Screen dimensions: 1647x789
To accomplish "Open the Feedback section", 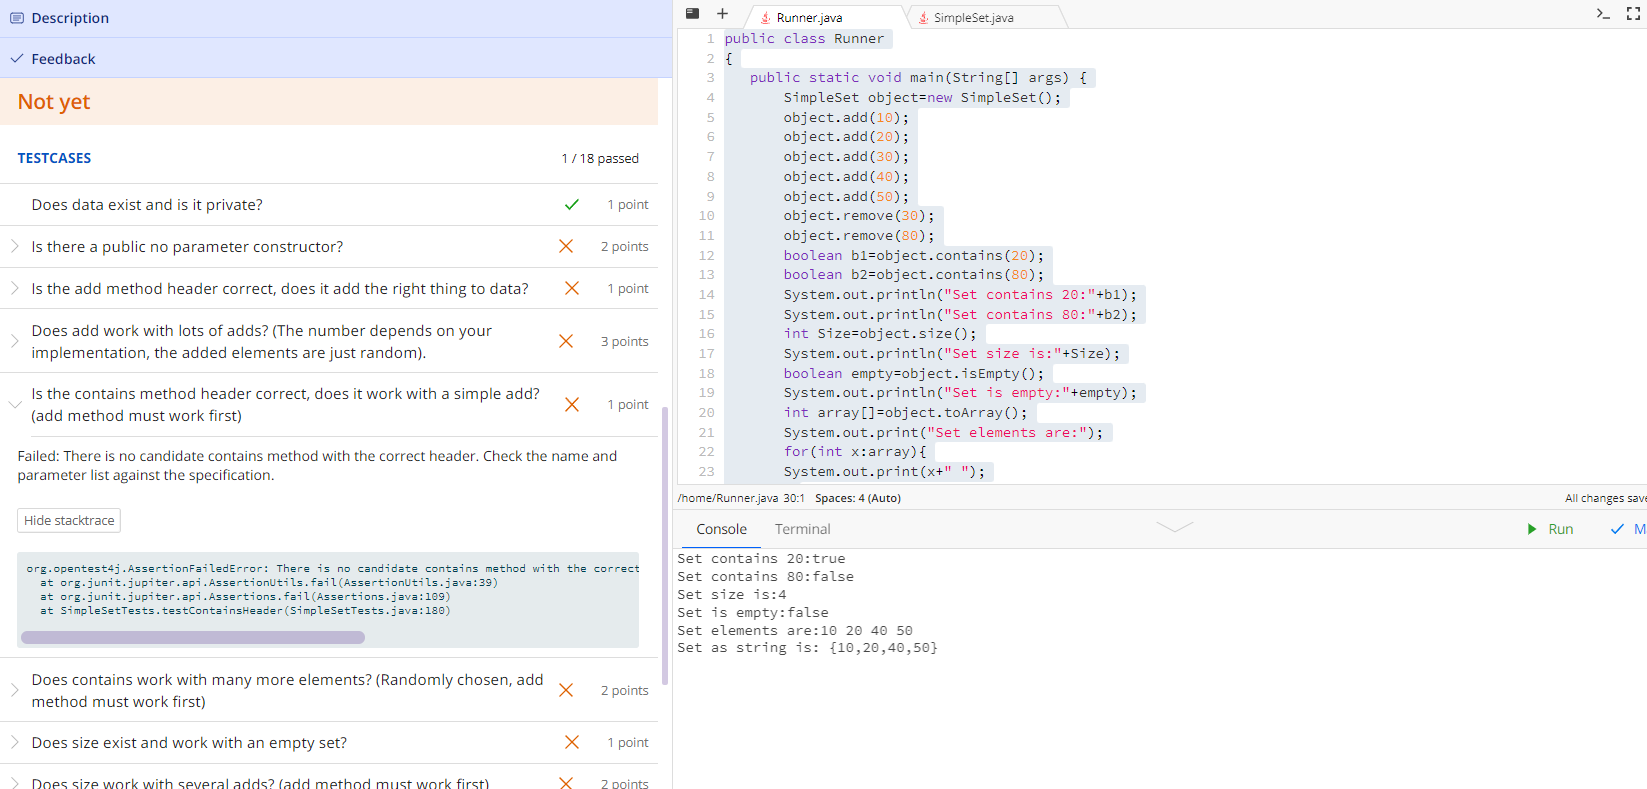I will [x=336, y=59].
